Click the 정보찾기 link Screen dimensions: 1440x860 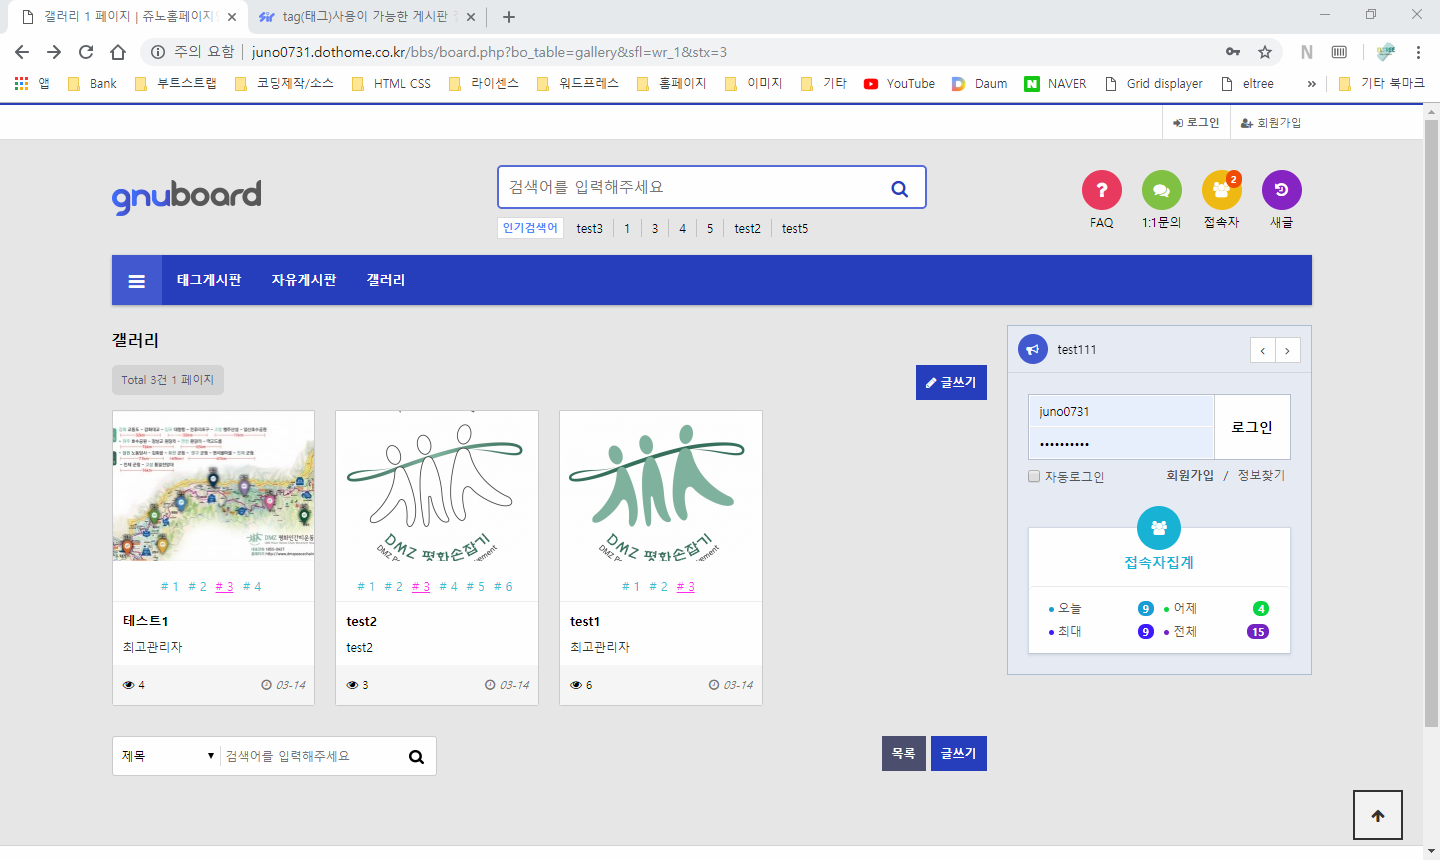pyautogui.click(x=1261, y=475)
